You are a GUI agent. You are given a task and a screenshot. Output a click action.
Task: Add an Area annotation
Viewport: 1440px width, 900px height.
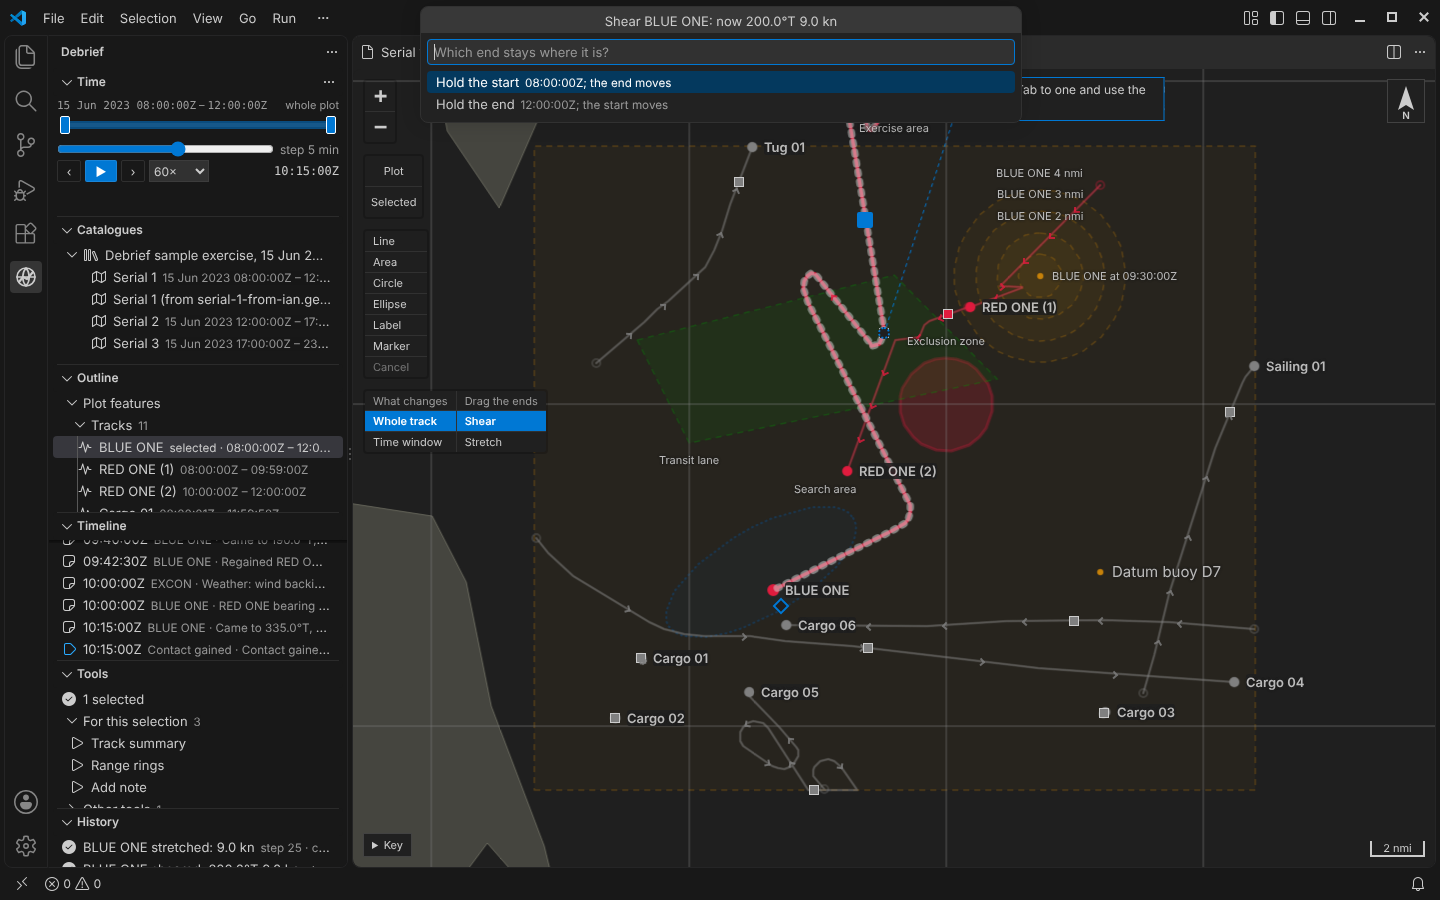pos(395,262)
